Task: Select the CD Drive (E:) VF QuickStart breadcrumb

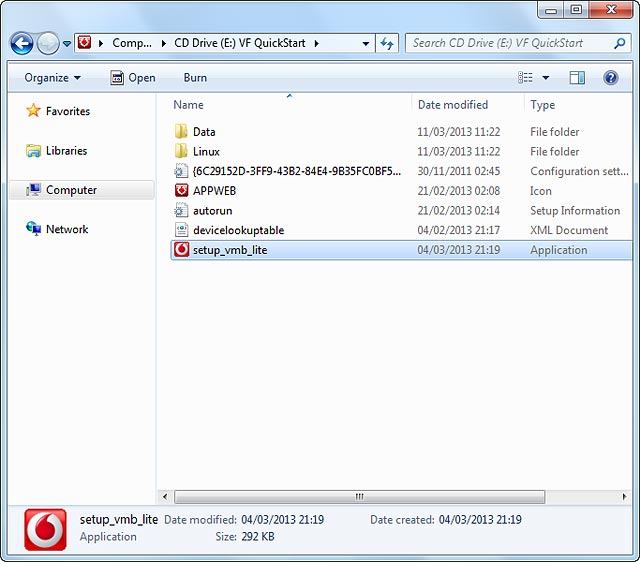Action: (x=240, y=43)
